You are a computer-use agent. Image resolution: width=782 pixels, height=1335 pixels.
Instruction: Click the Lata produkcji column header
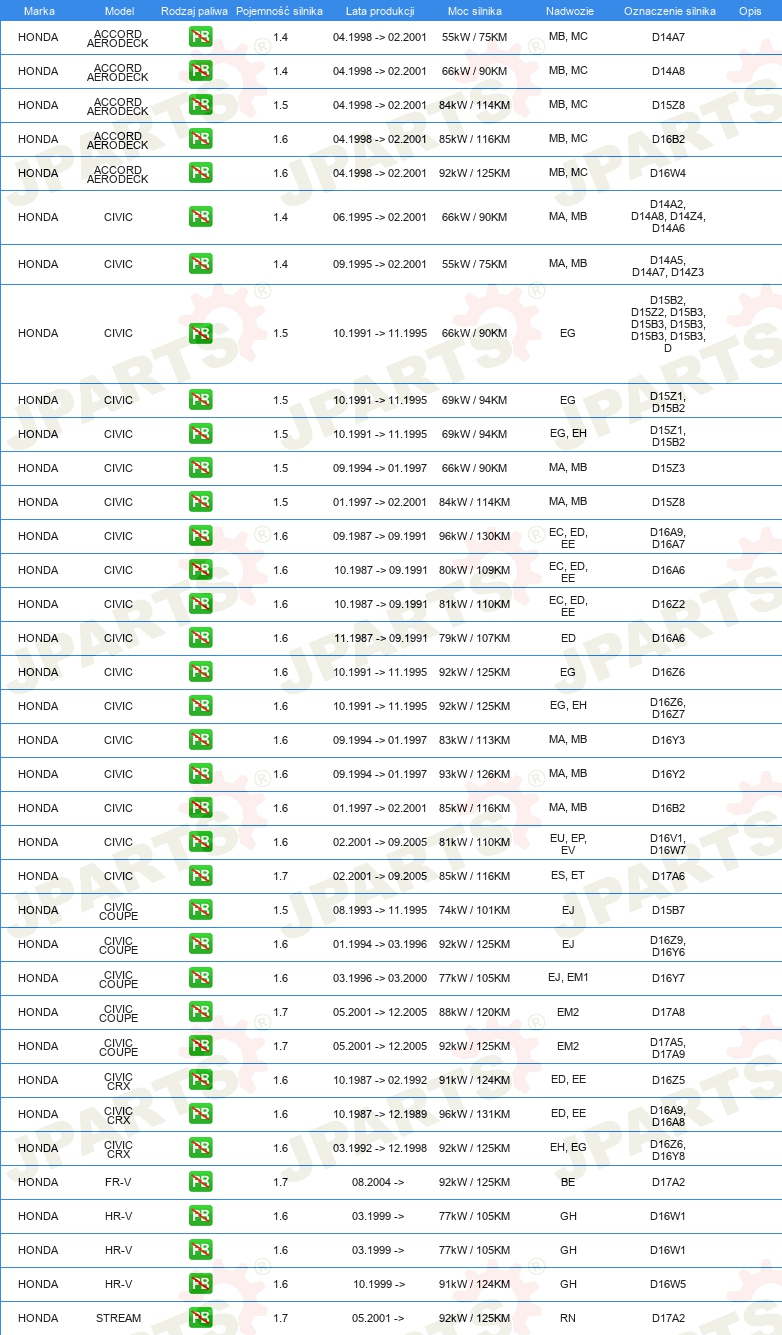pos(380,10)
